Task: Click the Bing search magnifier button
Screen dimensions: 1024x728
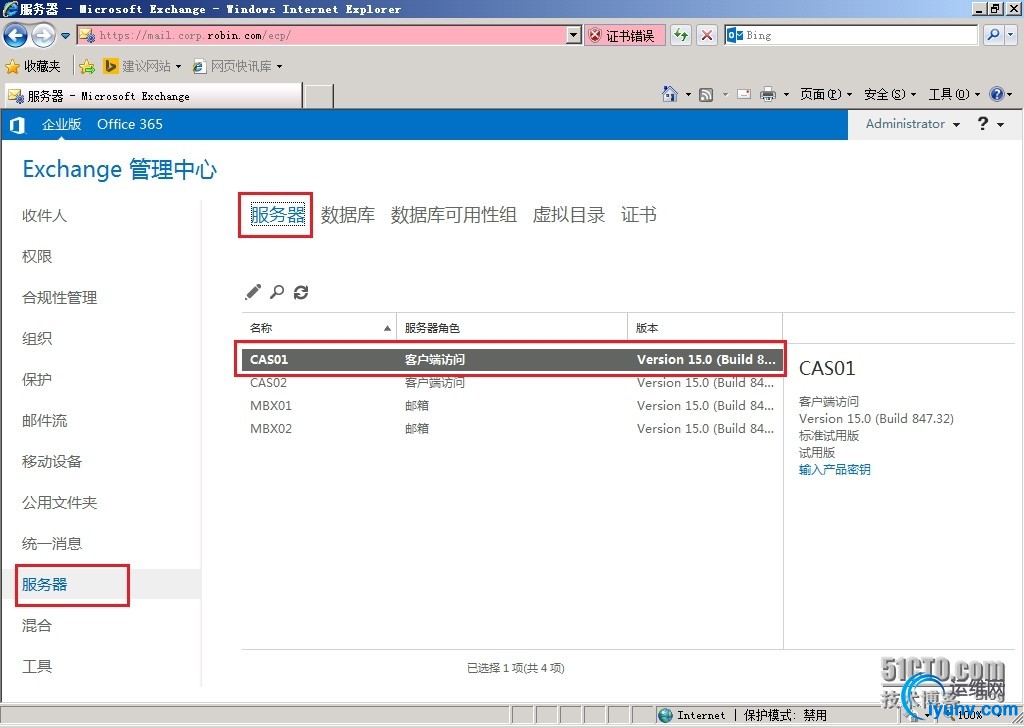Action: pos(993,35)
